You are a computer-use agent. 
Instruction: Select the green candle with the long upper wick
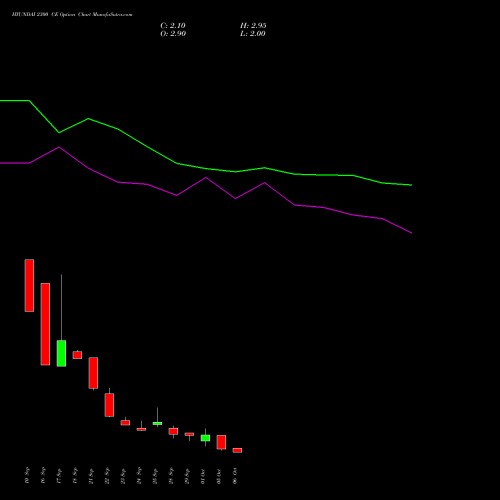pyautogui.click(x=61, y=353)
